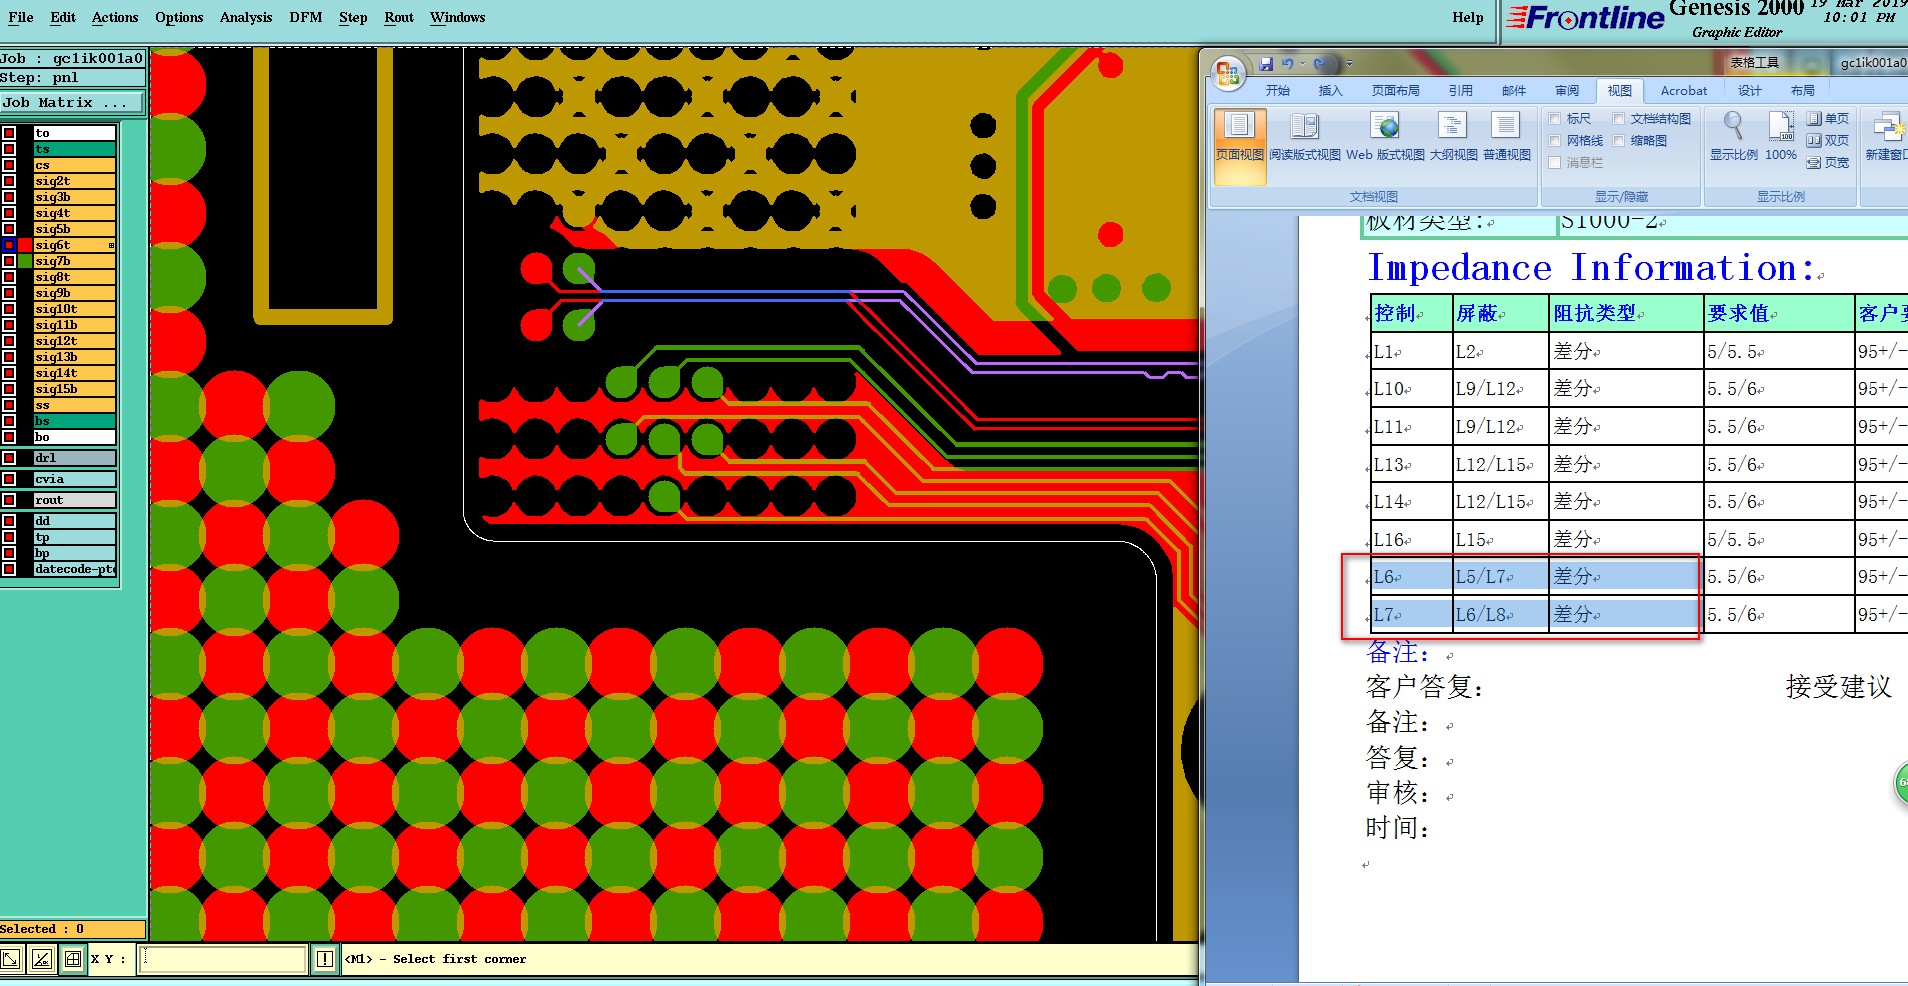Select 阅读版式视图 reading layout view
1908x986 pixels.
(1305, 137)
